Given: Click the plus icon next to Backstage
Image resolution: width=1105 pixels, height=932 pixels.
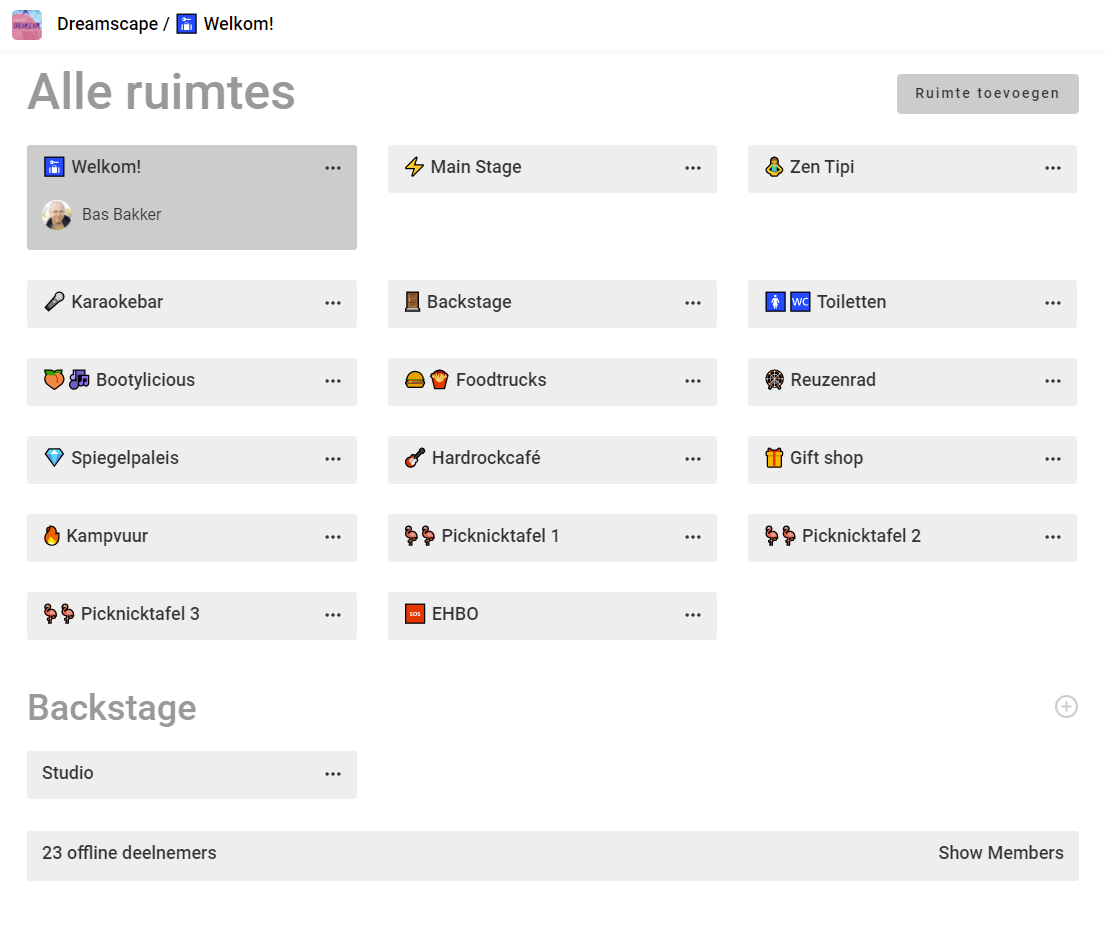Looking at the screenshot, I should tap(1066, 707).
